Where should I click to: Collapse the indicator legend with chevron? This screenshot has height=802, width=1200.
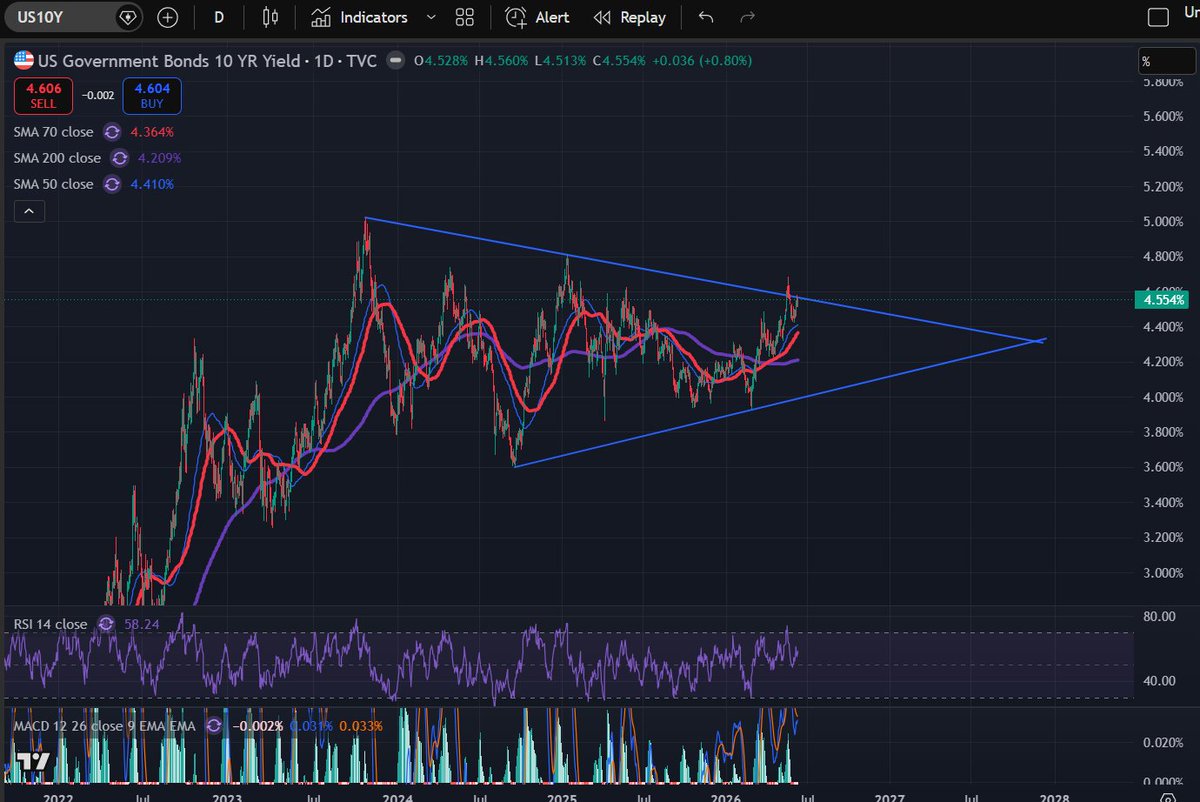pos(29,211)
